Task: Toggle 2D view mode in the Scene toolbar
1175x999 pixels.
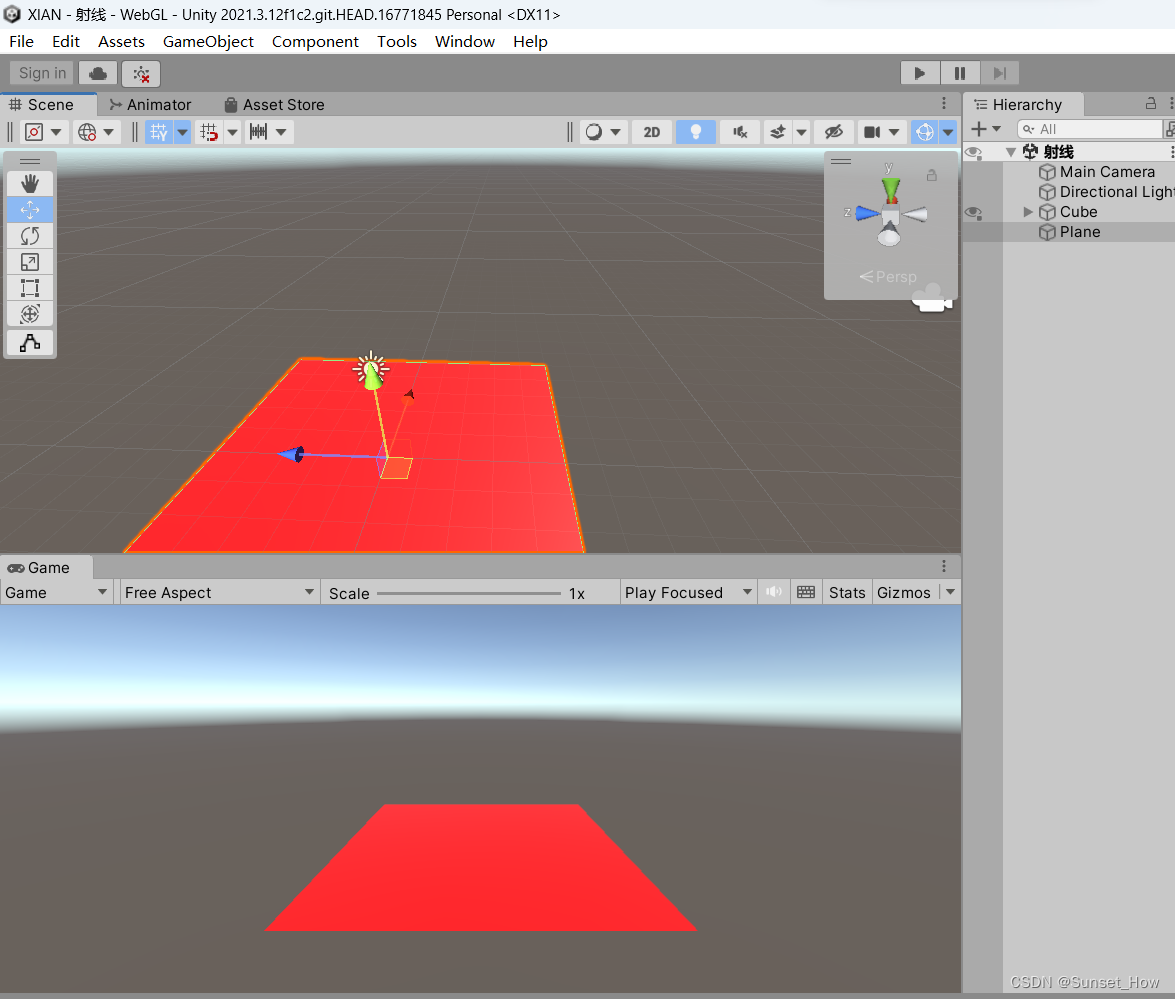Action: point(651,131)
